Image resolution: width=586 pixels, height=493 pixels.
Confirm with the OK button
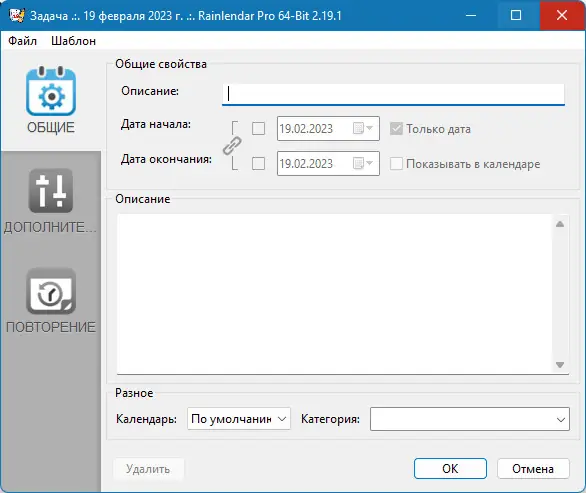(450, 469)
